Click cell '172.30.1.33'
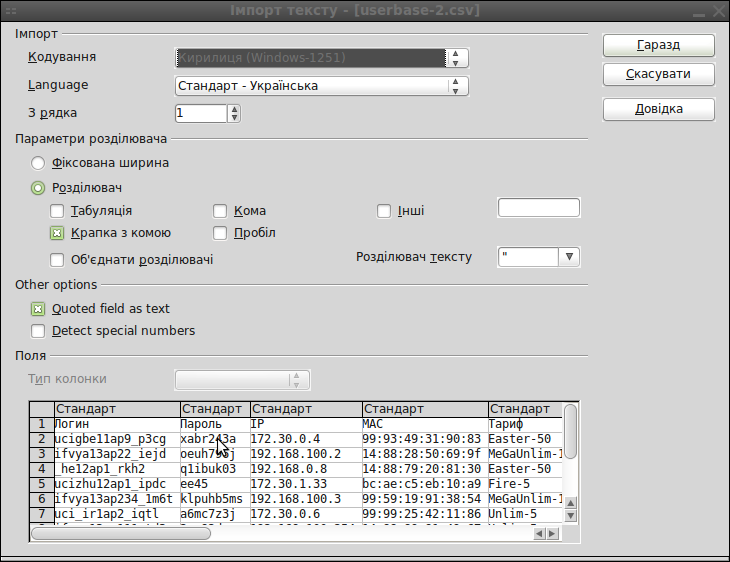The image size is (730, 562). pos(306,484)
